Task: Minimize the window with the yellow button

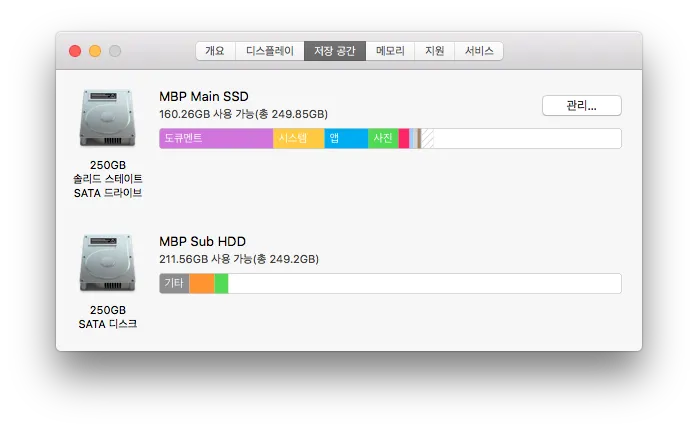Action: coord(95,51)
